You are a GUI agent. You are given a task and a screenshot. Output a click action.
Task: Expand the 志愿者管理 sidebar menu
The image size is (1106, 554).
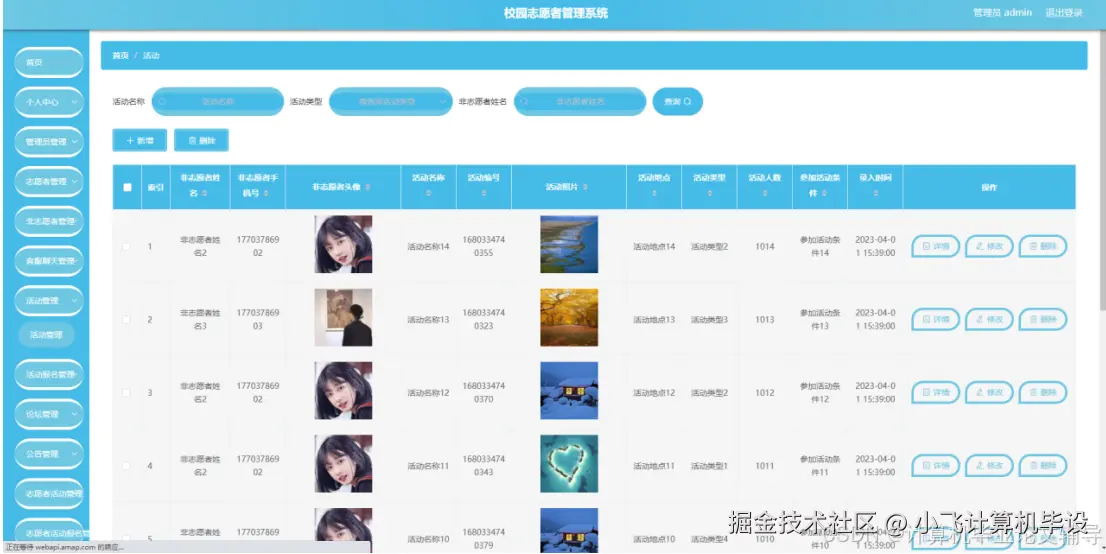(49, 181)
